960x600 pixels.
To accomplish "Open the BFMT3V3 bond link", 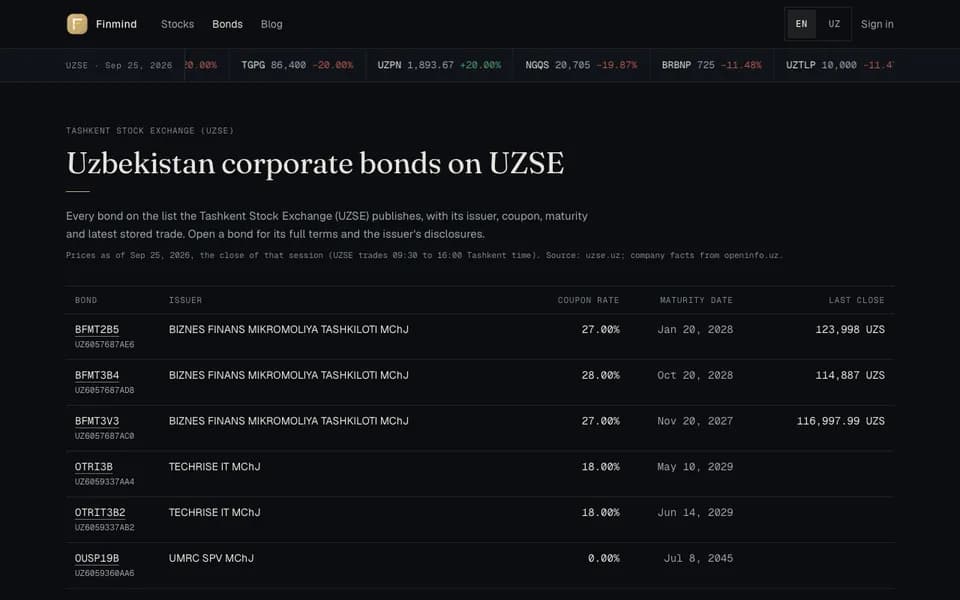I will point(97,421).
